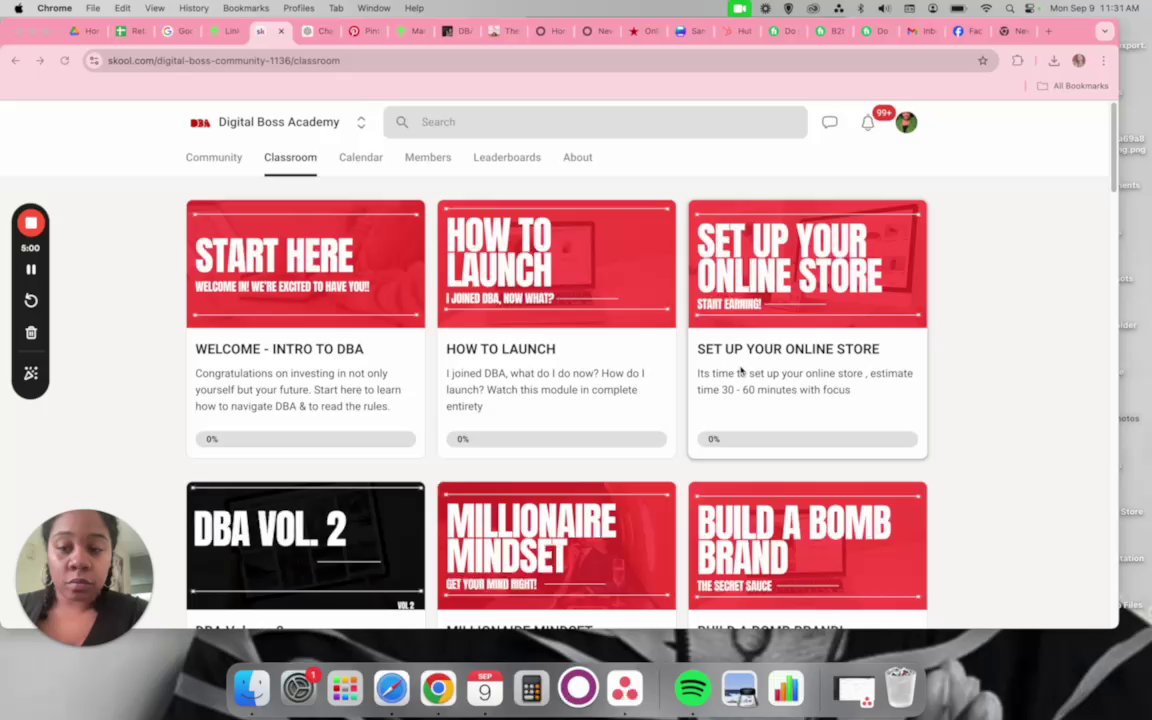1152x720 pixels.
Task: Open the SET UP YOUR ONLINE STORE thumbnail
Action: click(807, 264)
